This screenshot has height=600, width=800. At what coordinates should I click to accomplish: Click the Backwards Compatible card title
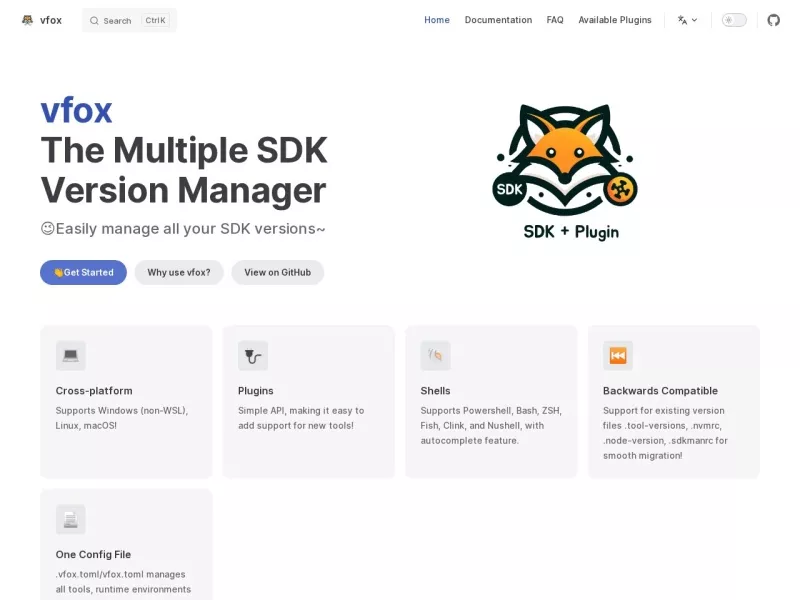click(x=660, y=391)
